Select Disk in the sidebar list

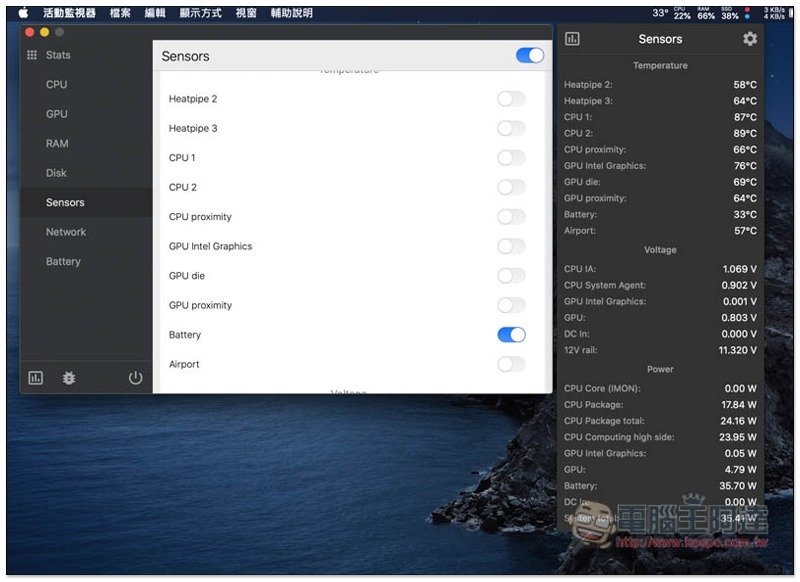click(56, 173)
